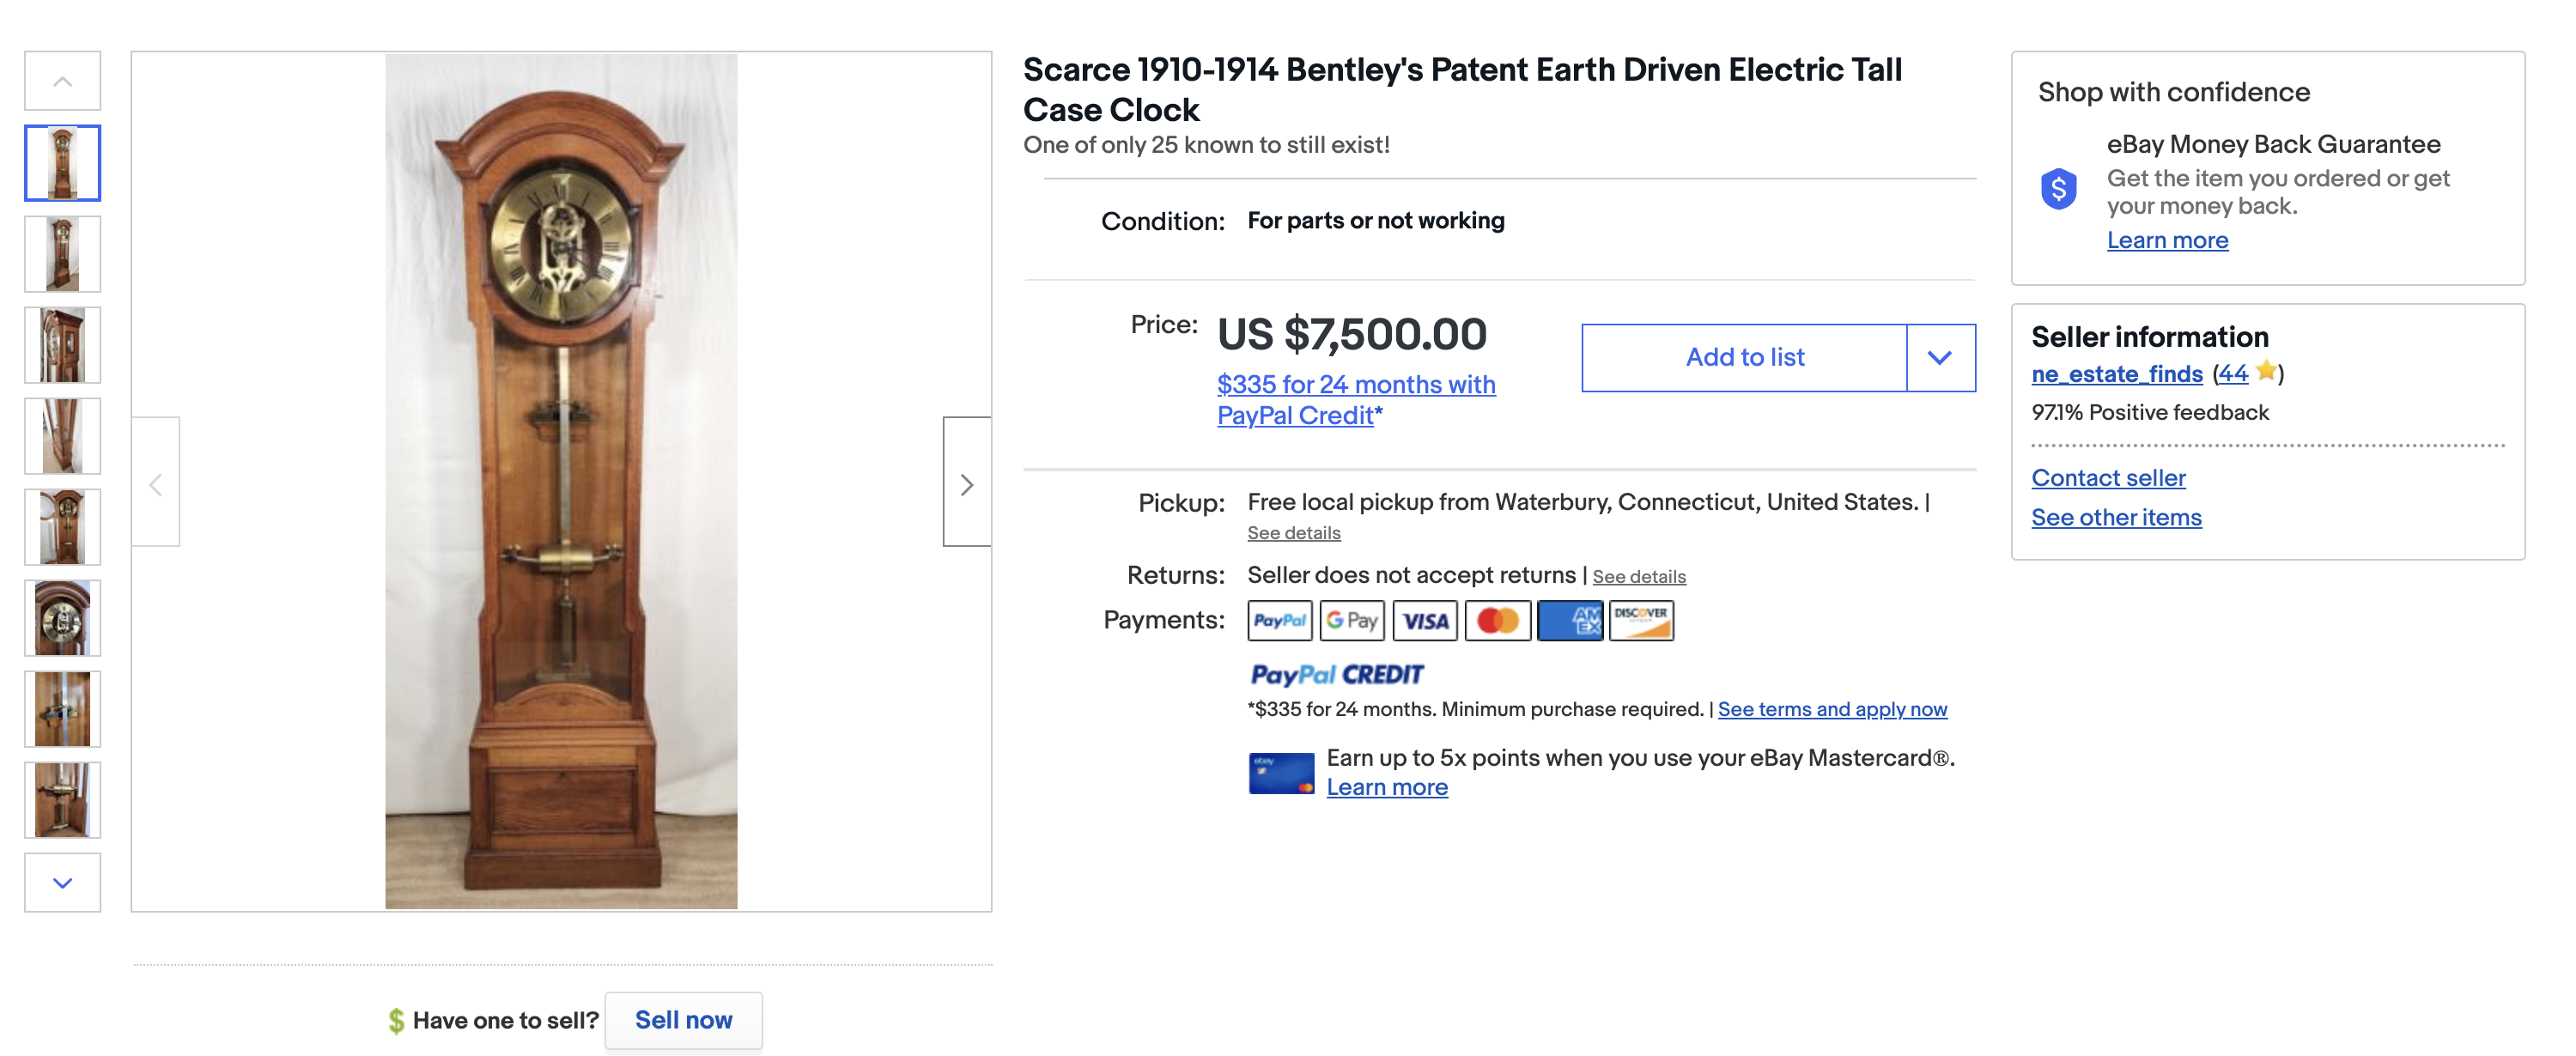Show the next clock photo
The image size is (2576, 1056).
(966, 484)
